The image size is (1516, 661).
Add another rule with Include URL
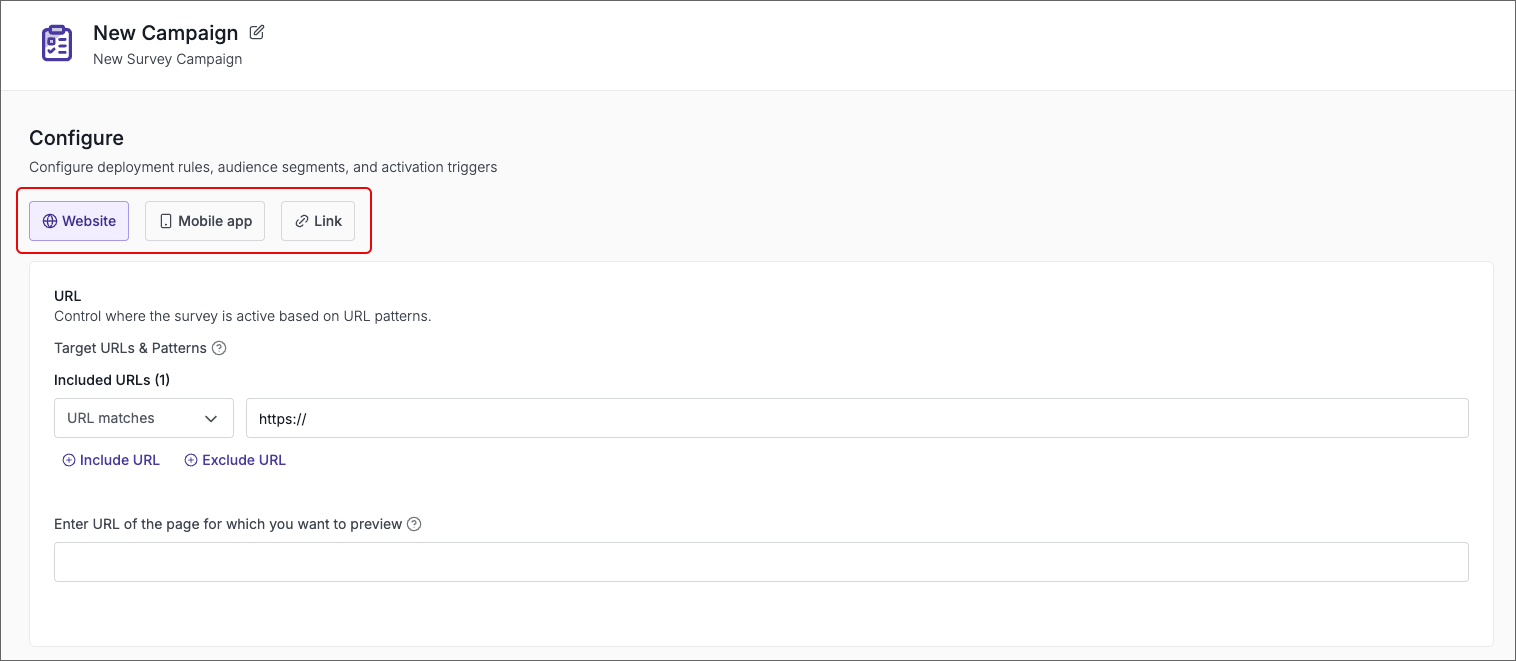pyautogui.click(x=120, y=460)
